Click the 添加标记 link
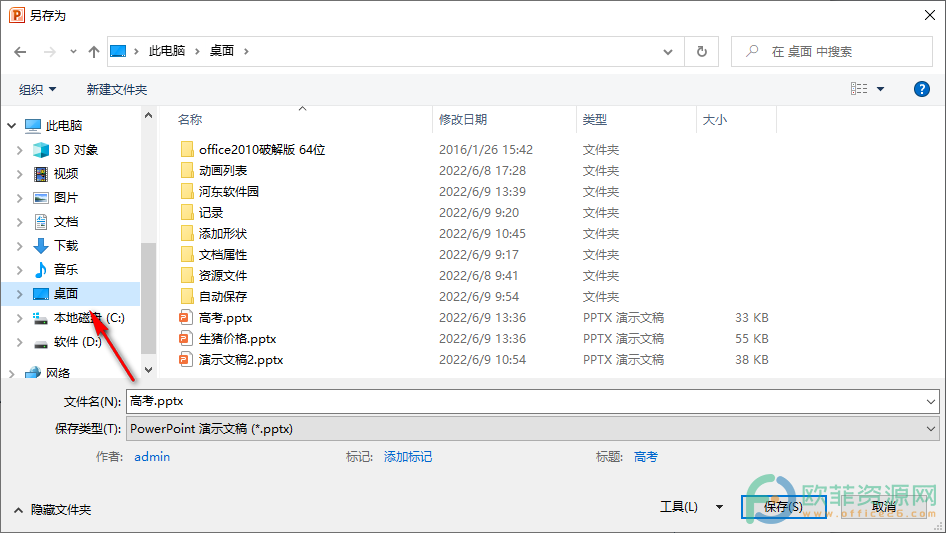946x533 pixels. 408,457
